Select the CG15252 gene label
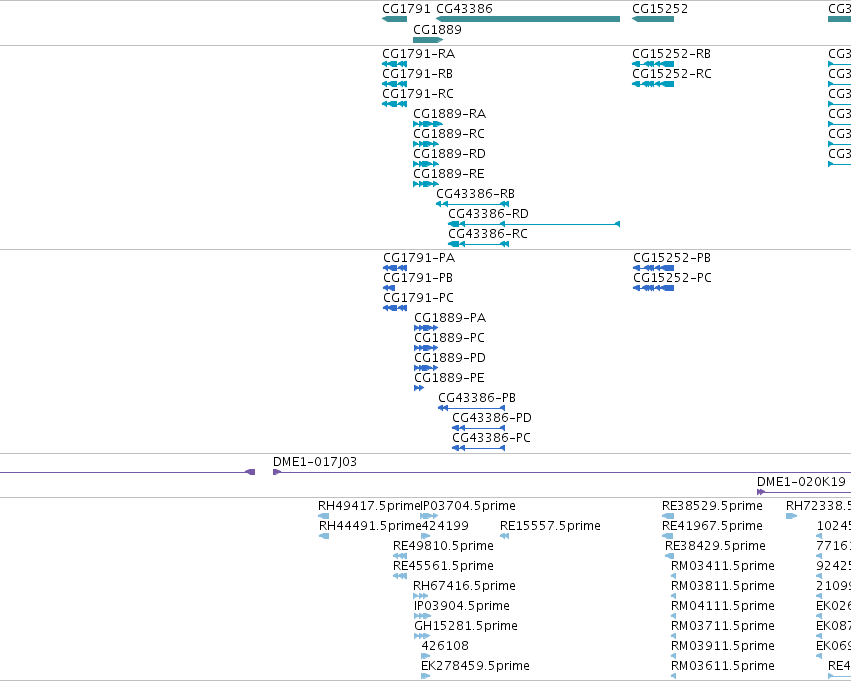This screenshot has width=851, height=681. tap(660, 9)
